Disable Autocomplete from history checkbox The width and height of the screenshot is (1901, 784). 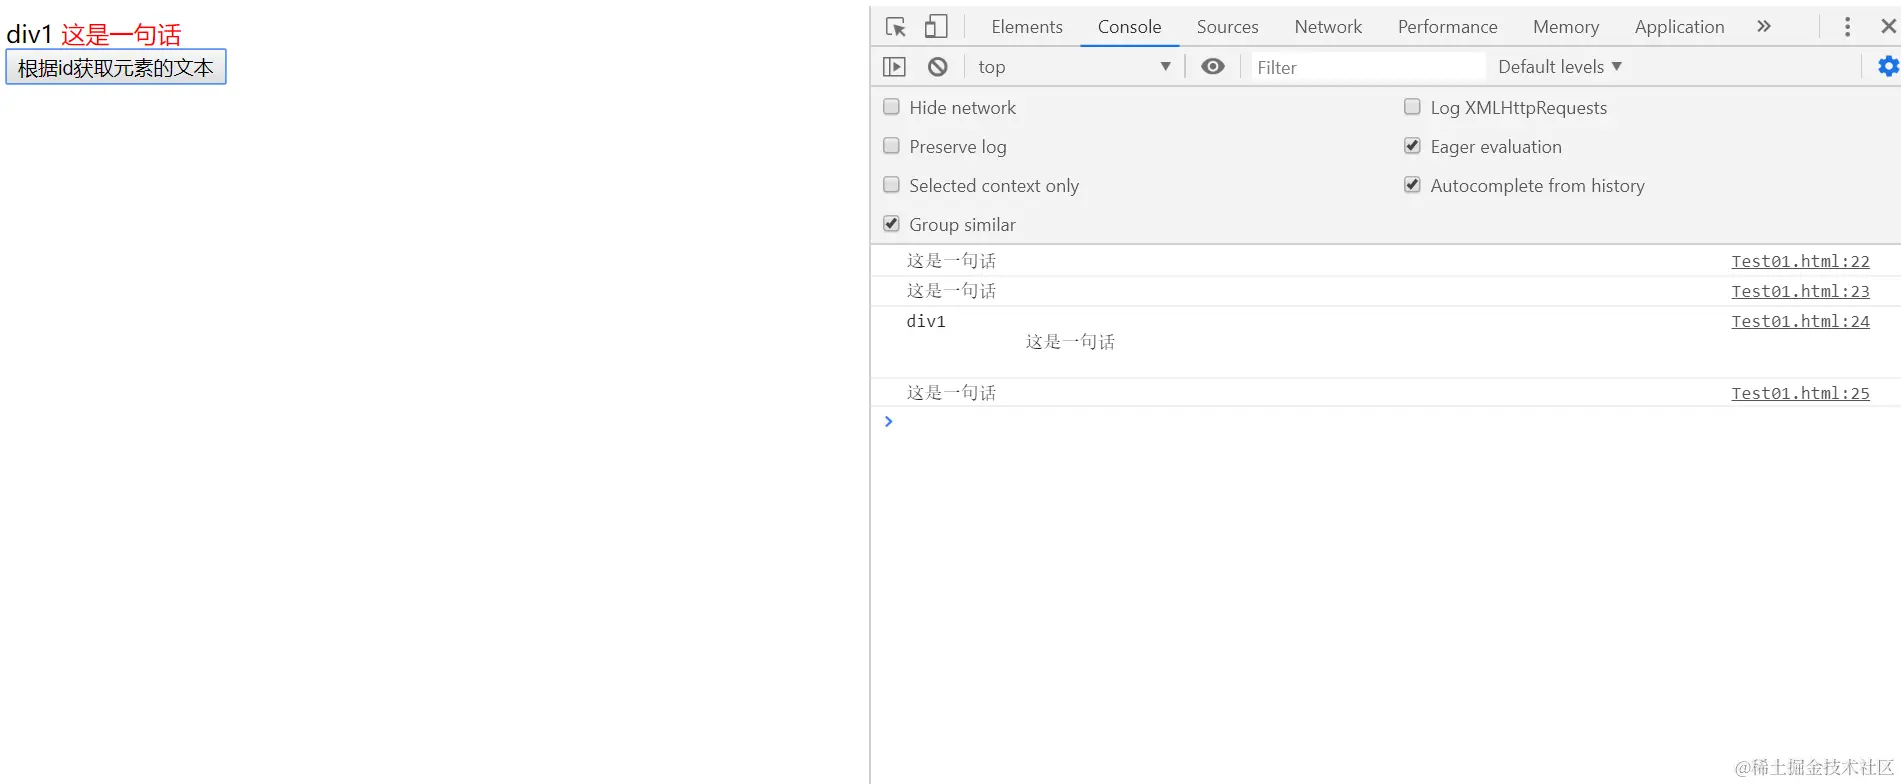point(1412,185)
